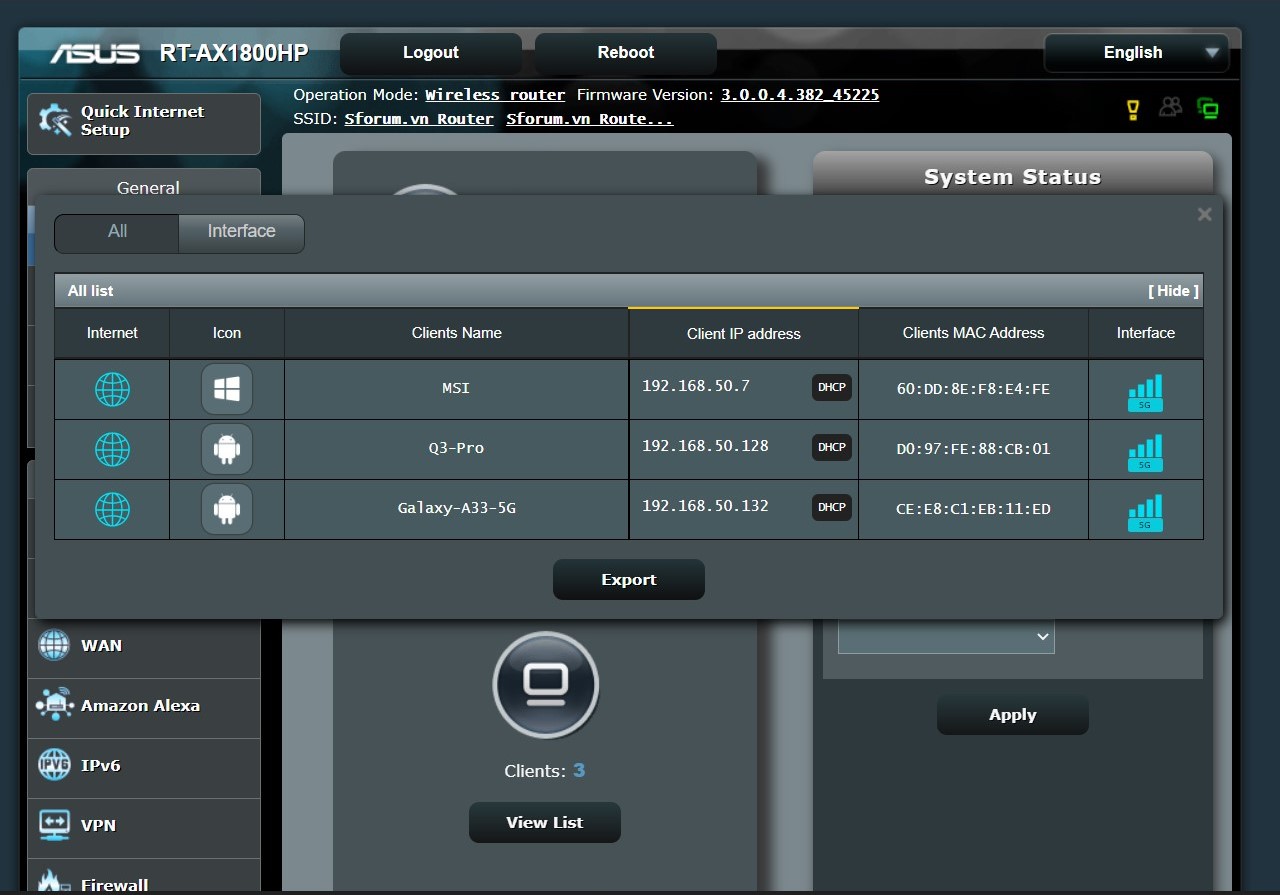
Task: Click the guest network users icon
Action: [1170, 107]
